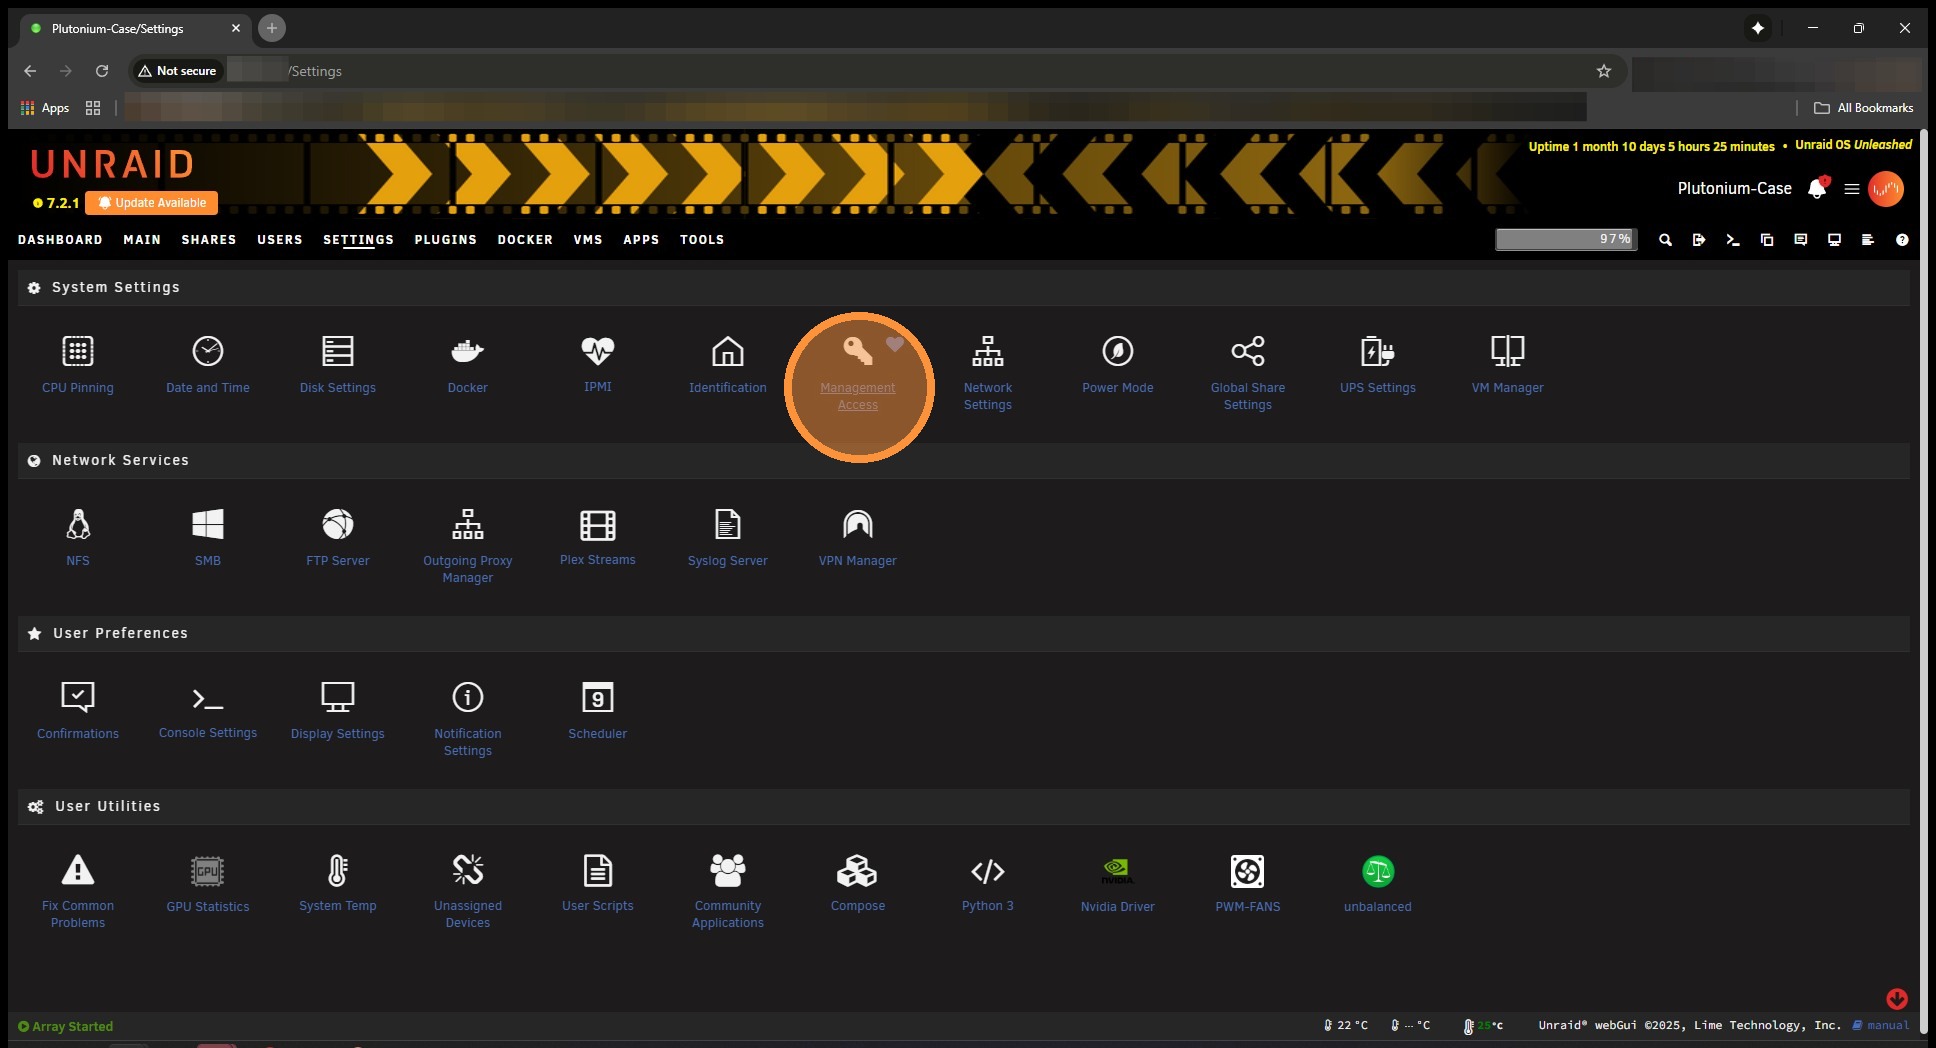Expand the hamburger menu beside the server name
Viewport: 1936px width, 1048px height.
tap(1852, 189)
